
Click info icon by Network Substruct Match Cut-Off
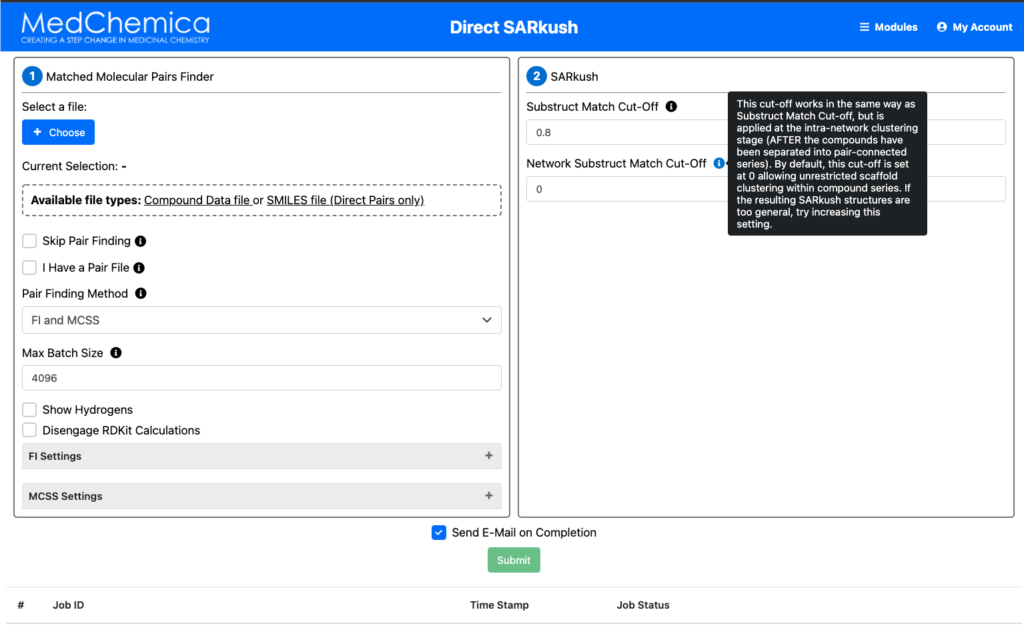pyautogui.click(x=719, y=163)
